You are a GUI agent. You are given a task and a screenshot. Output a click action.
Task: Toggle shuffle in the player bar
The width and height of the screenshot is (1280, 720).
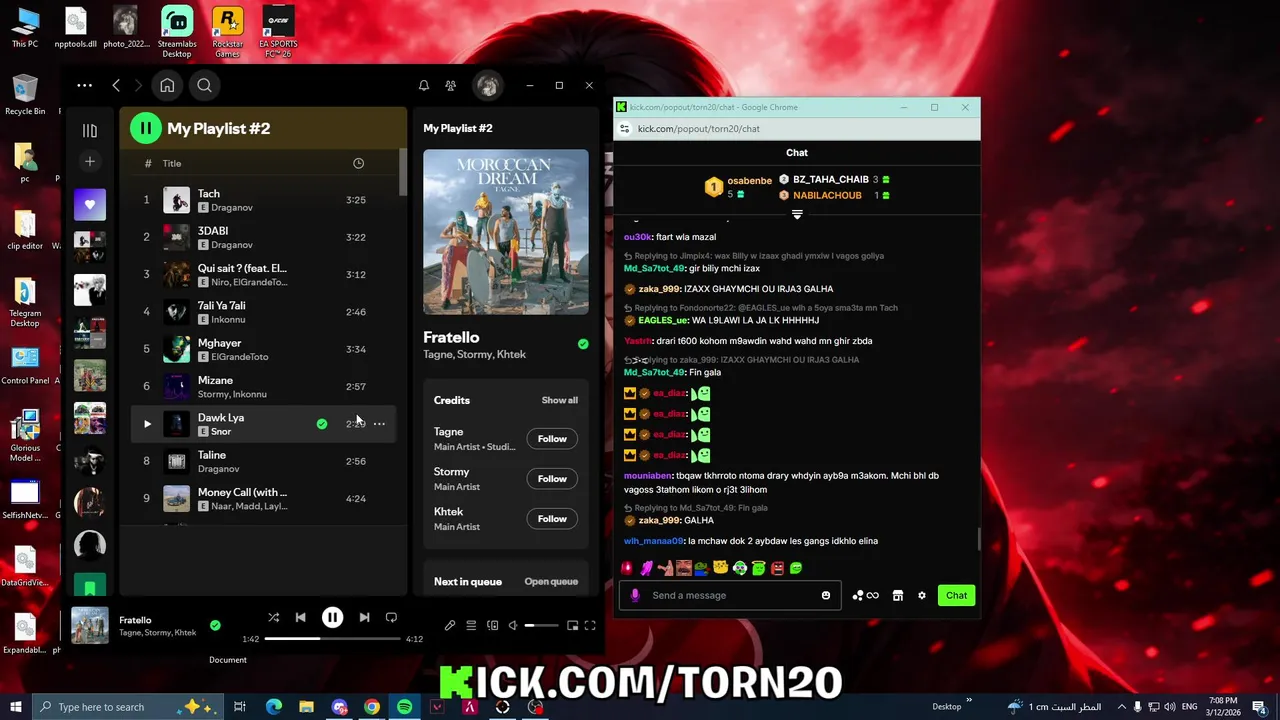(273, 618)
